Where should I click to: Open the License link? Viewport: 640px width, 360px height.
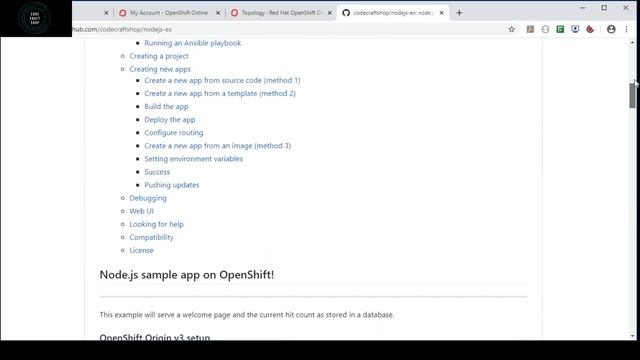pyautogui.click(x=141, y=250)
